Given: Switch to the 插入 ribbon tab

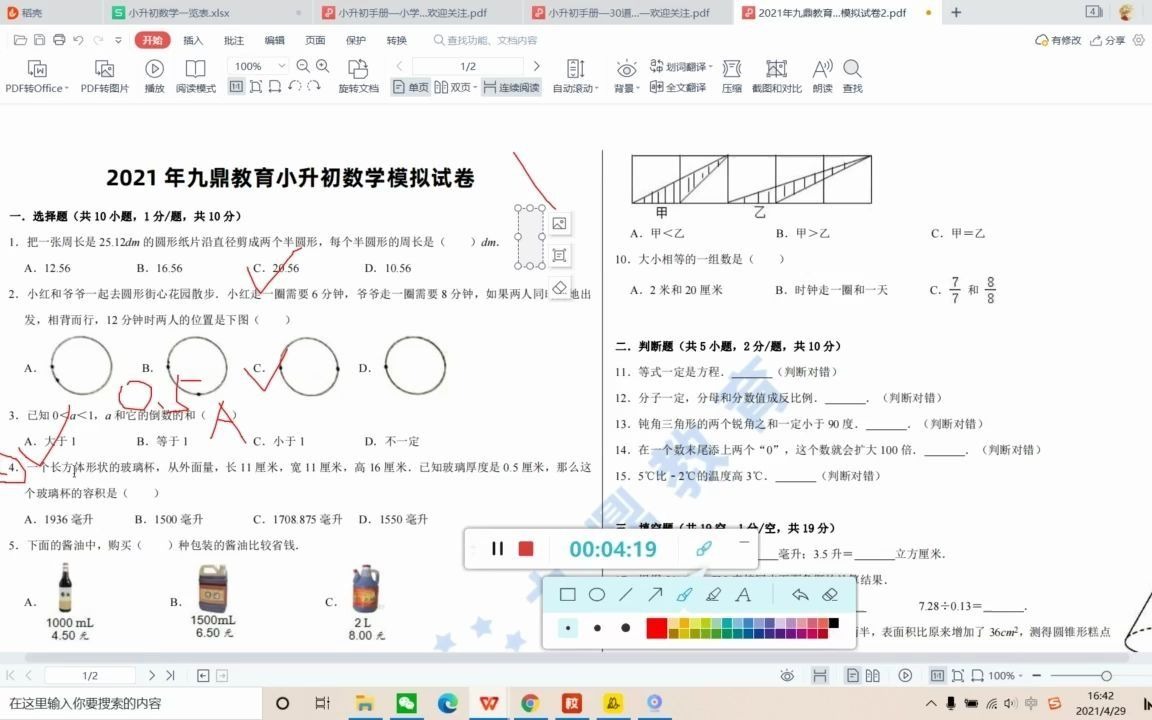Looking at the screenshot, I should click(x=192, y=39).
